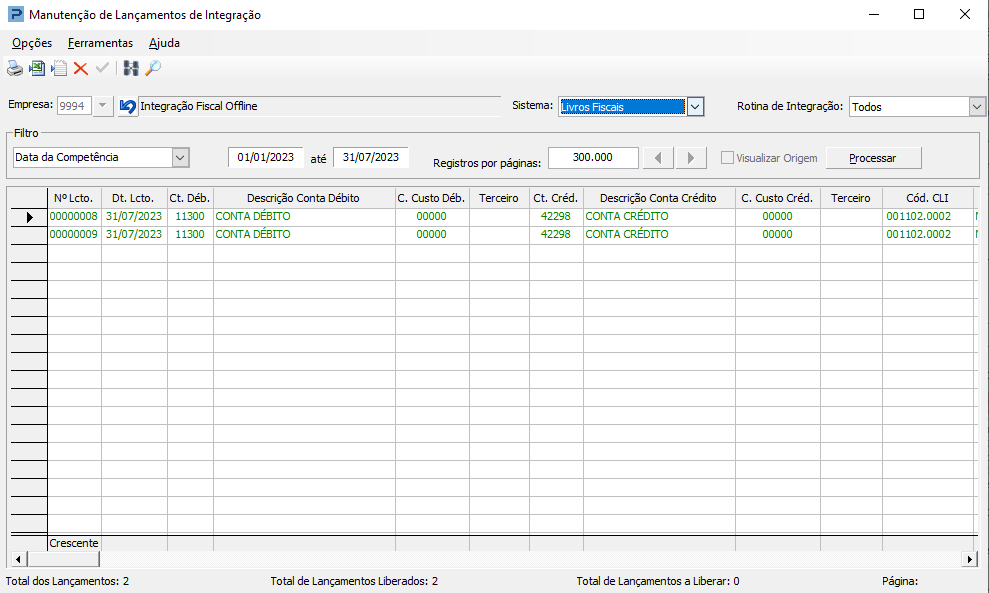This screenshot has height=593, width=989.
Task: Click the Crescente sort label in grid footer
Action: click(74, 543)
